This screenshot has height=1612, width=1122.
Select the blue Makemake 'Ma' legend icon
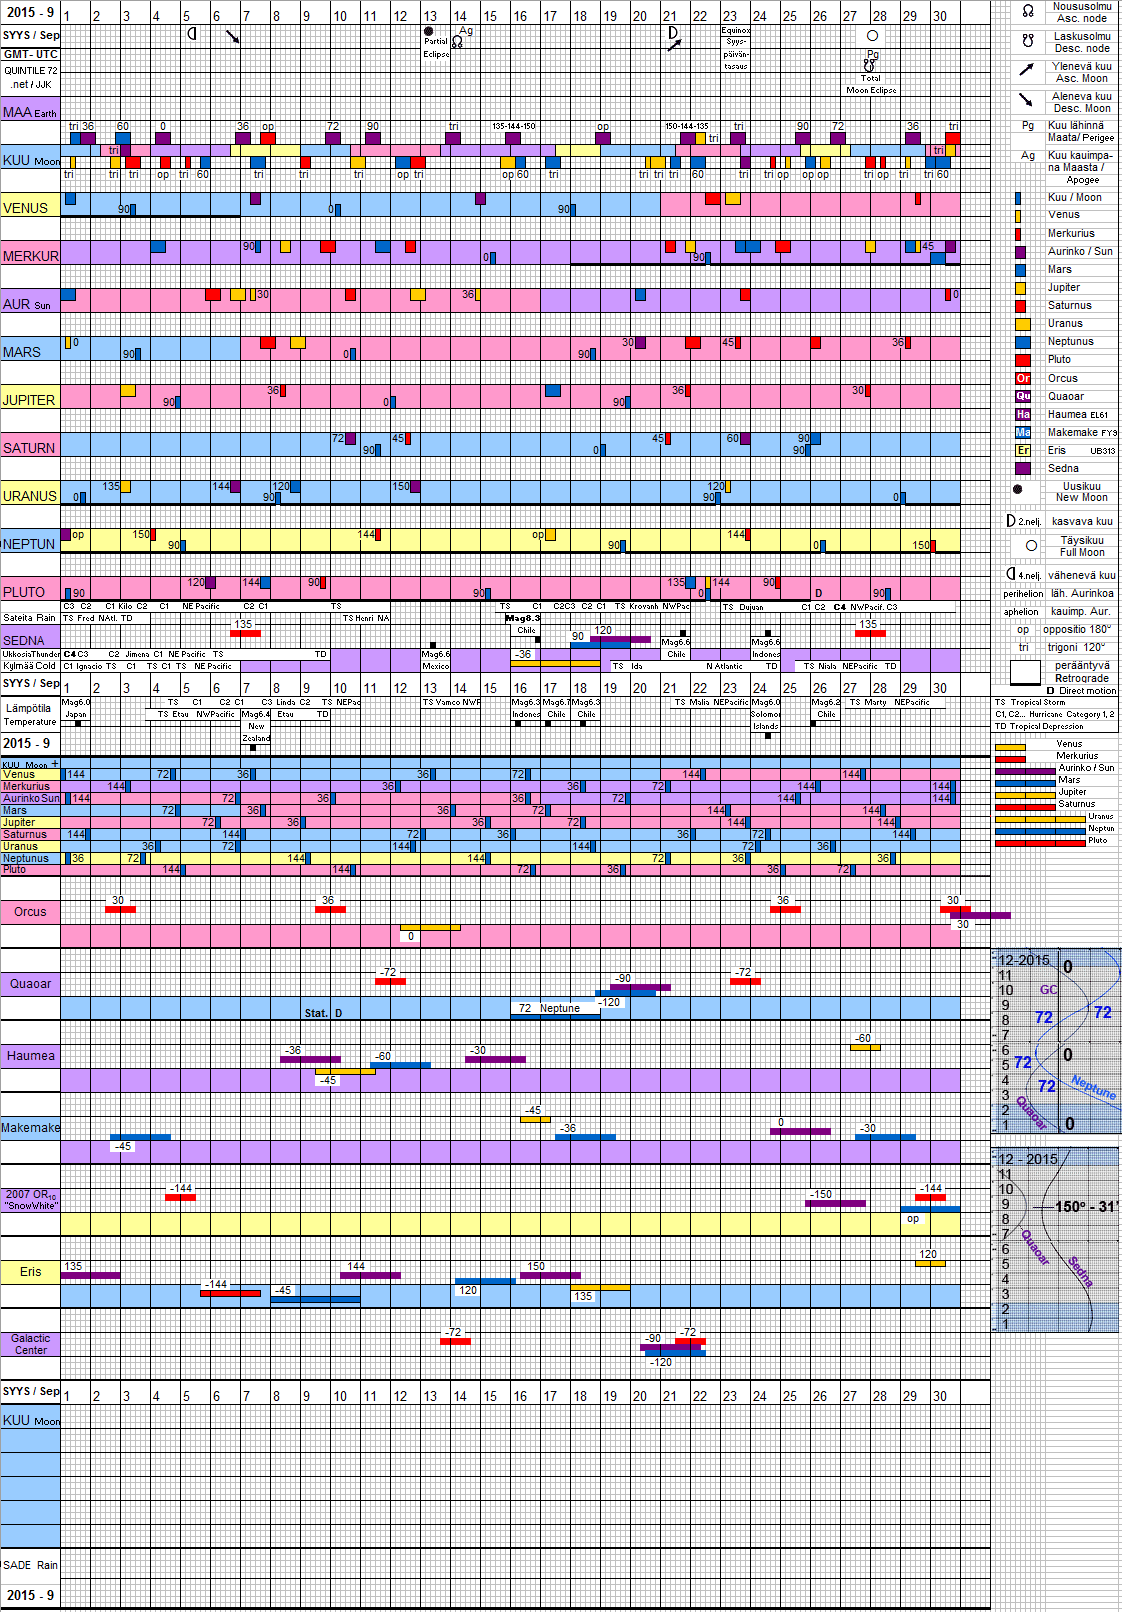(1022, 432)
